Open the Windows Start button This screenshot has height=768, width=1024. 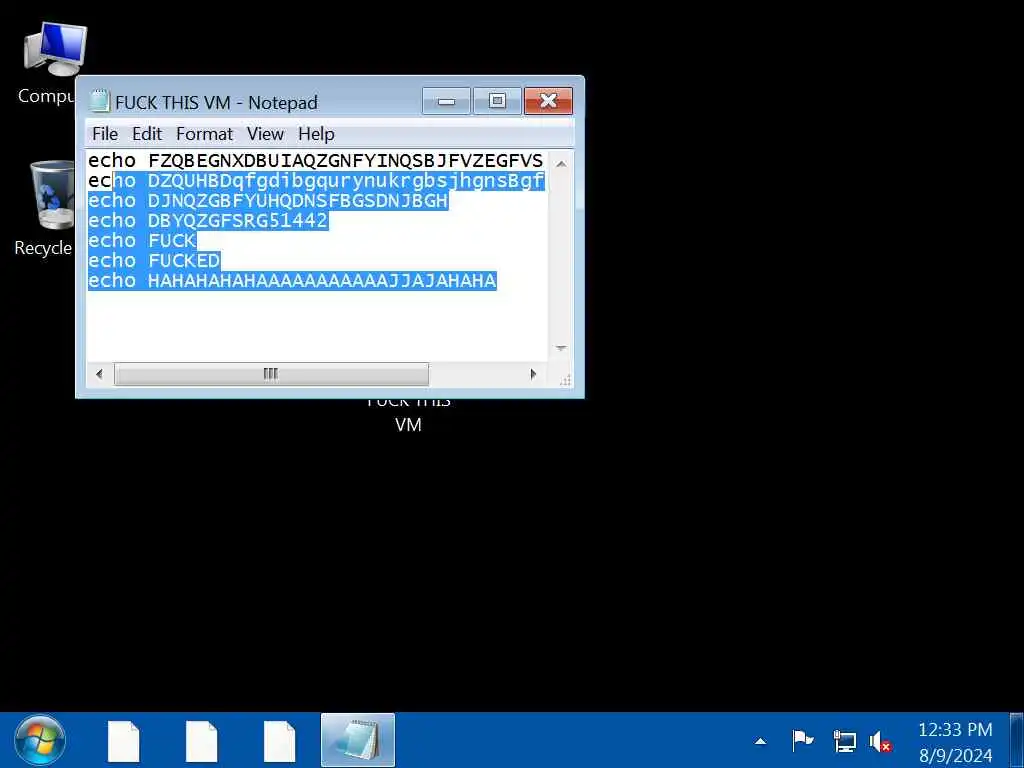(39, 741)
